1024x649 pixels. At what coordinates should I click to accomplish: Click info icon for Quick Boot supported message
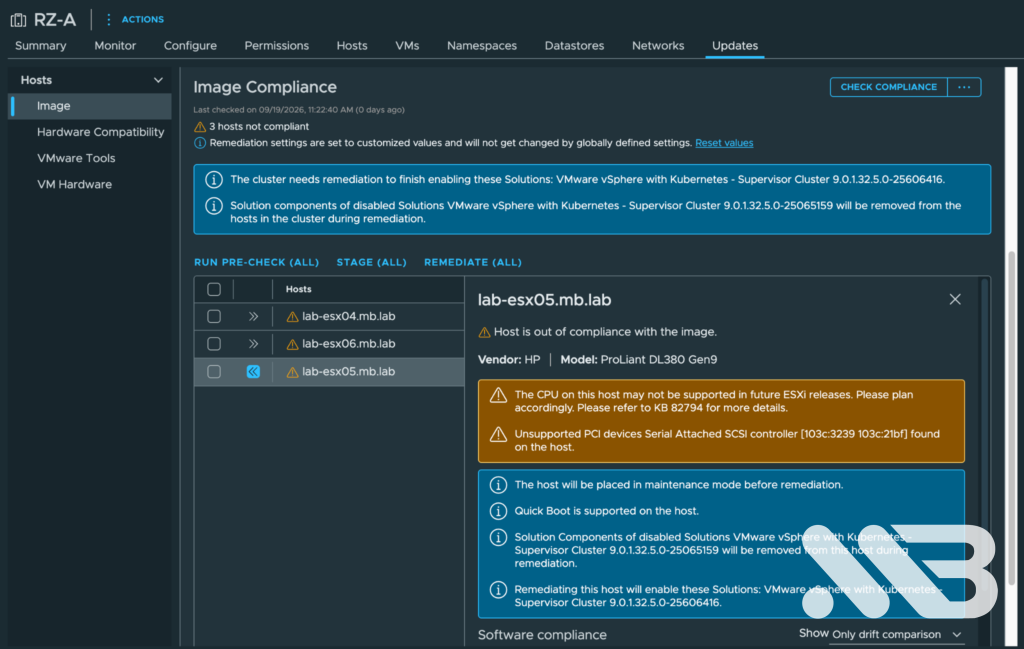pyautogui.click(x=498, y=511)
